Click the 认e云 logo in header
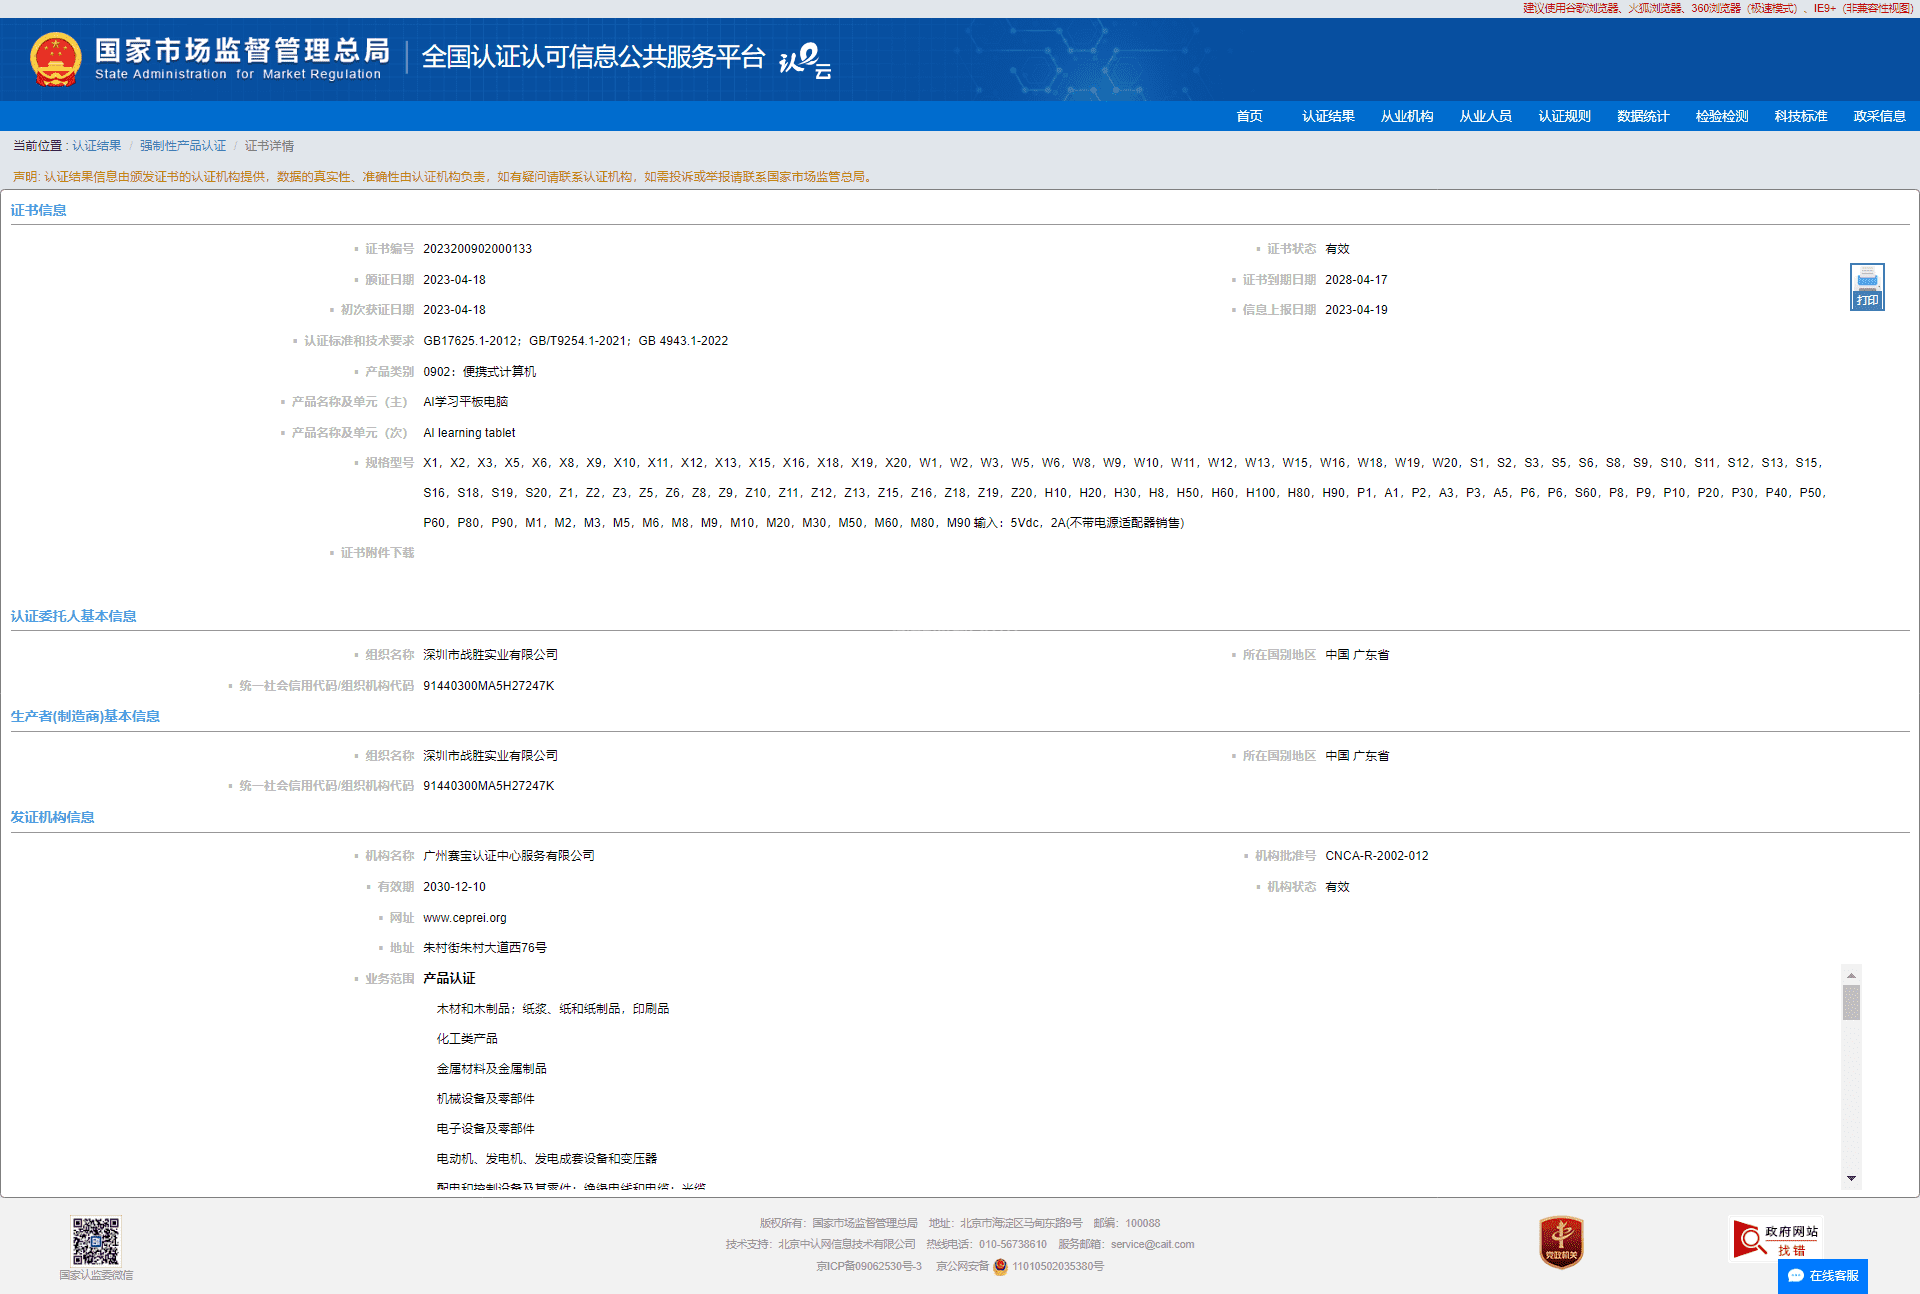Image resolution: width=1920 pixels, height=1294 pixels. click(805, 60)
